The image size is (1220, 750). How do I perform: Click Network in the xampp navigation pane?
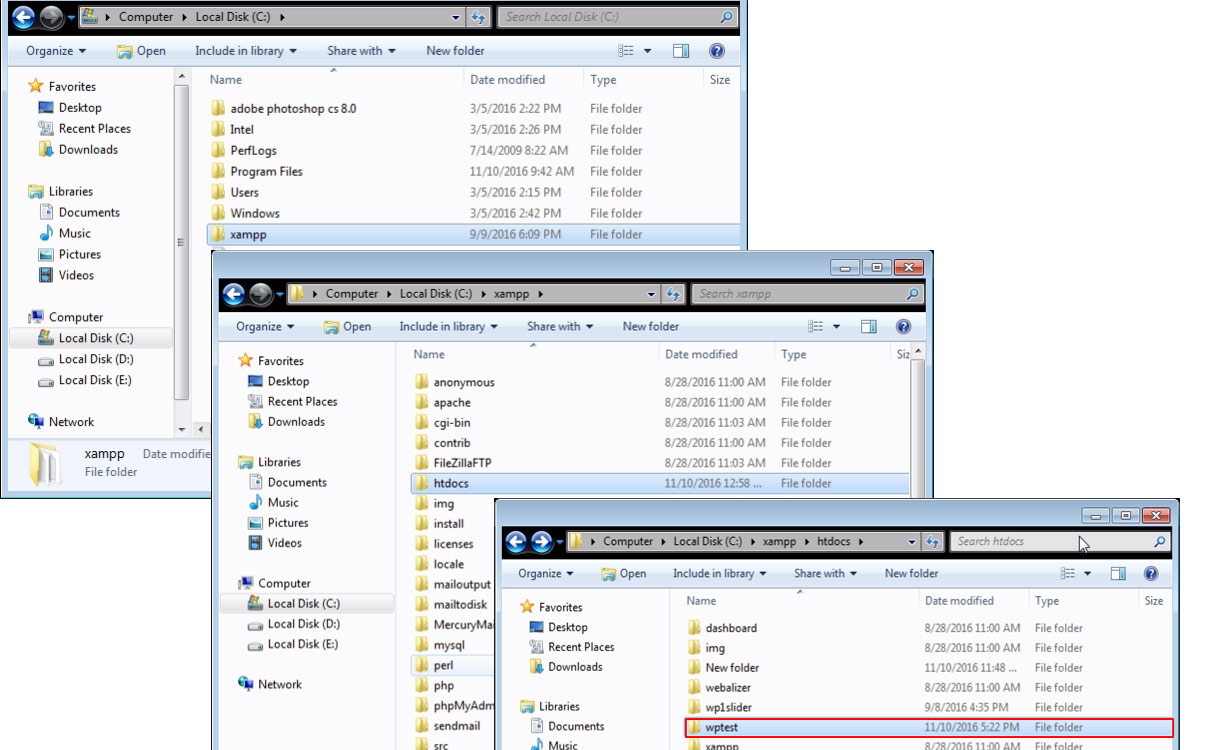[279, 685]
